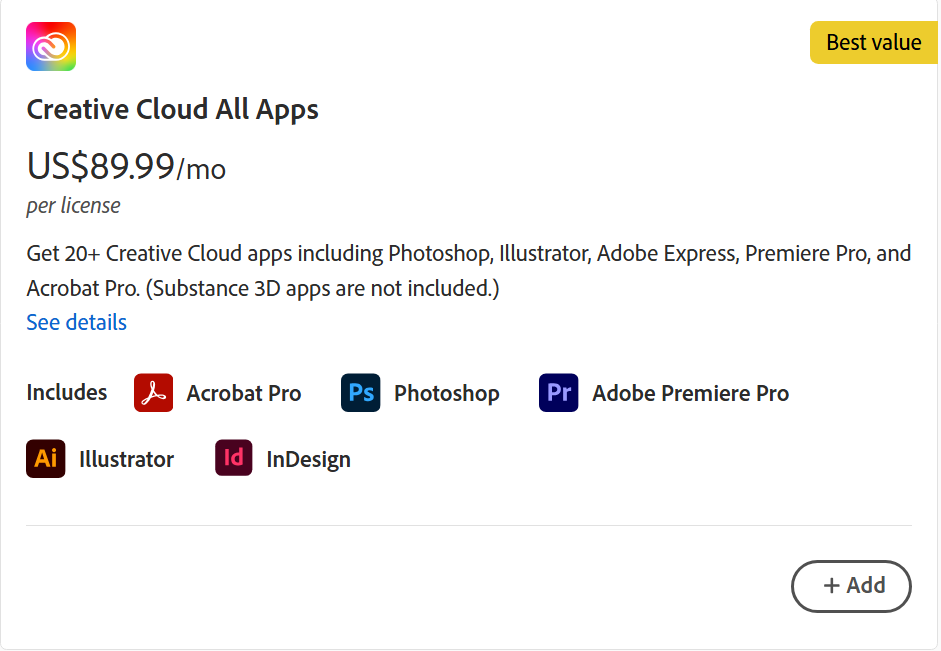The height and width of the screenshot is (651, 941).
Task: Click the Best value badge
Action: (x=873, y=43)
